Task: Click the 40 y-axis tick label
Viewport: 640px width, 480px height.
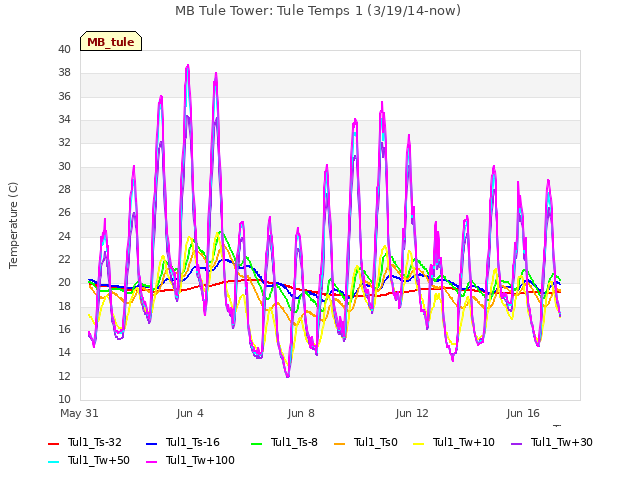Action: point(64,49)
